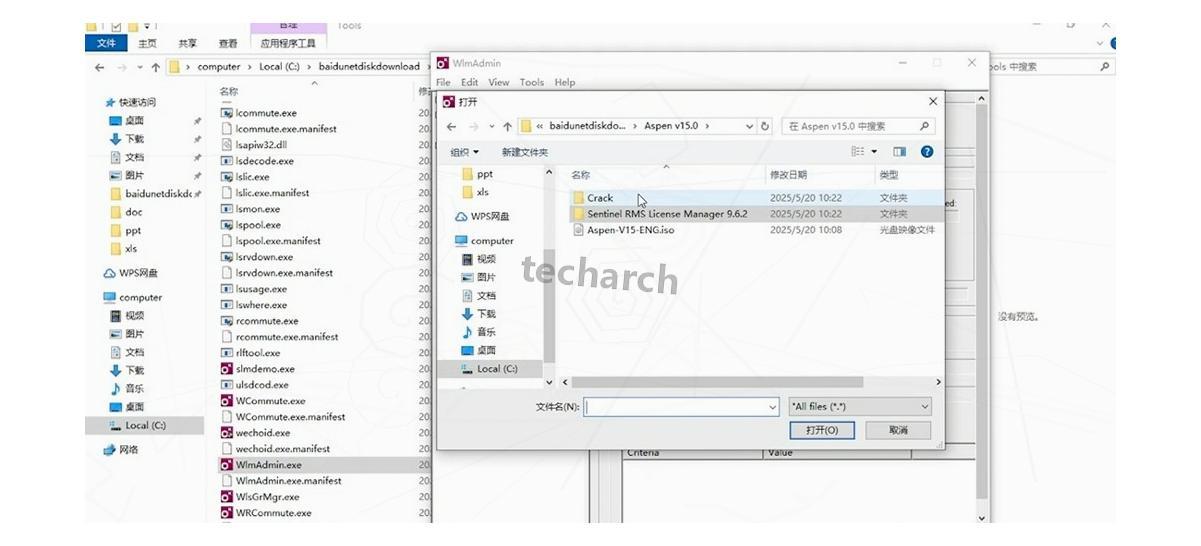Click the dialog horizontal scrollbar
Viewport: 1201px width, 546px height.
click(717, 382)
